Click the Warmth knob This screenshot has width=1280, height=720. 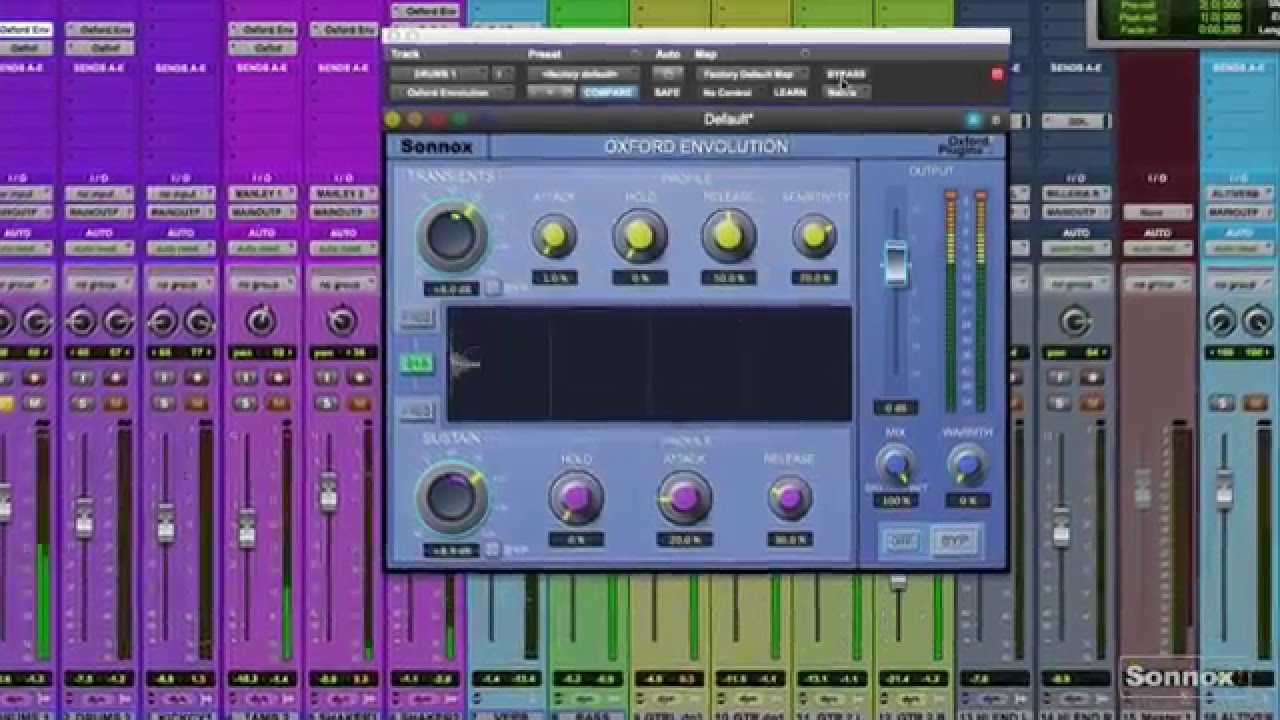pyautogui.click(x=967, y=465)
